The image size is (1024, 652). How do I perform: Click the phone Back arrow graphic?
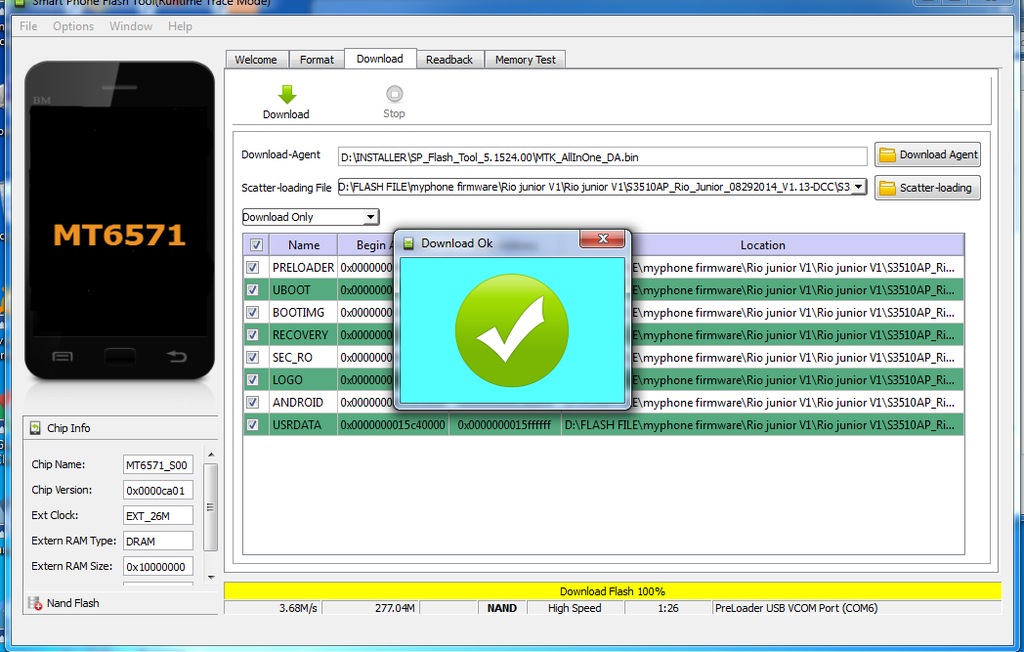(x=176, y=356)
